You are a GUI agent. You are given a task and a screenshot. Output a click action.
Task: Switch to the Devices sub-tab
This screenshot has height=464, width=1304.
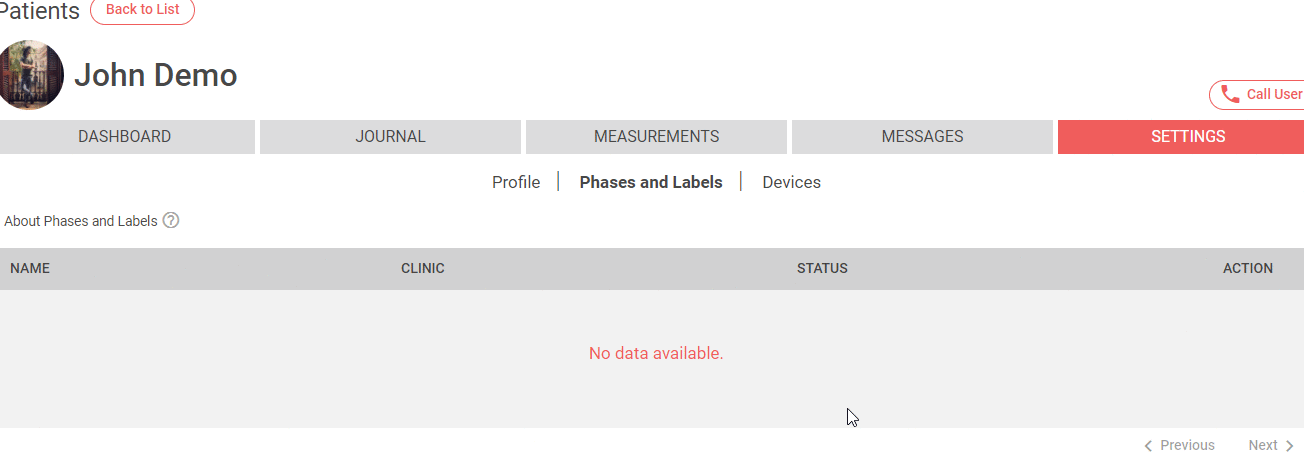pos(791,182)
